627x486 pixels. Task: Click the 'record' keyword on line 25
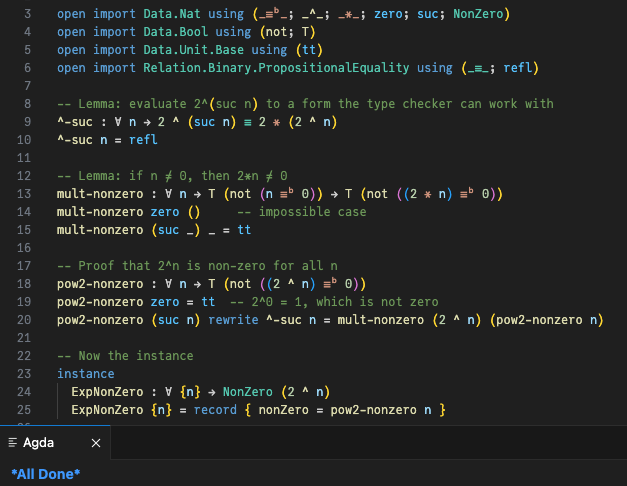(215, 410)
